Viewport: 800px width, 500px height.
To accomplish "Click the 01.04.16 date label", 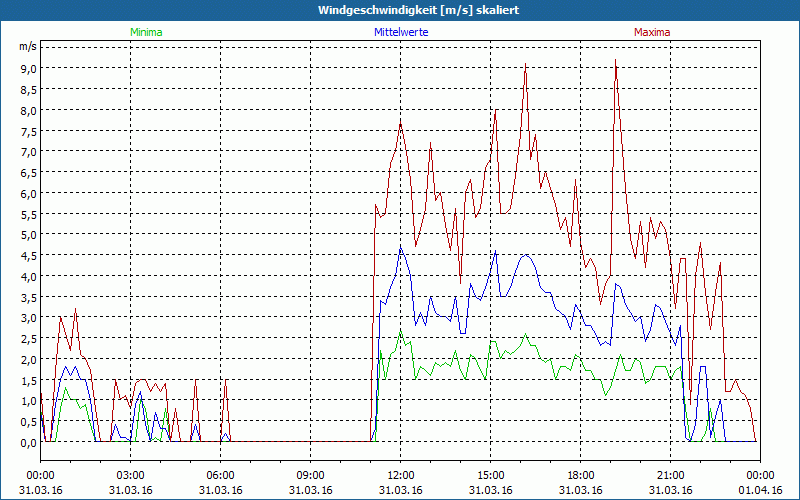I will 760,490.
